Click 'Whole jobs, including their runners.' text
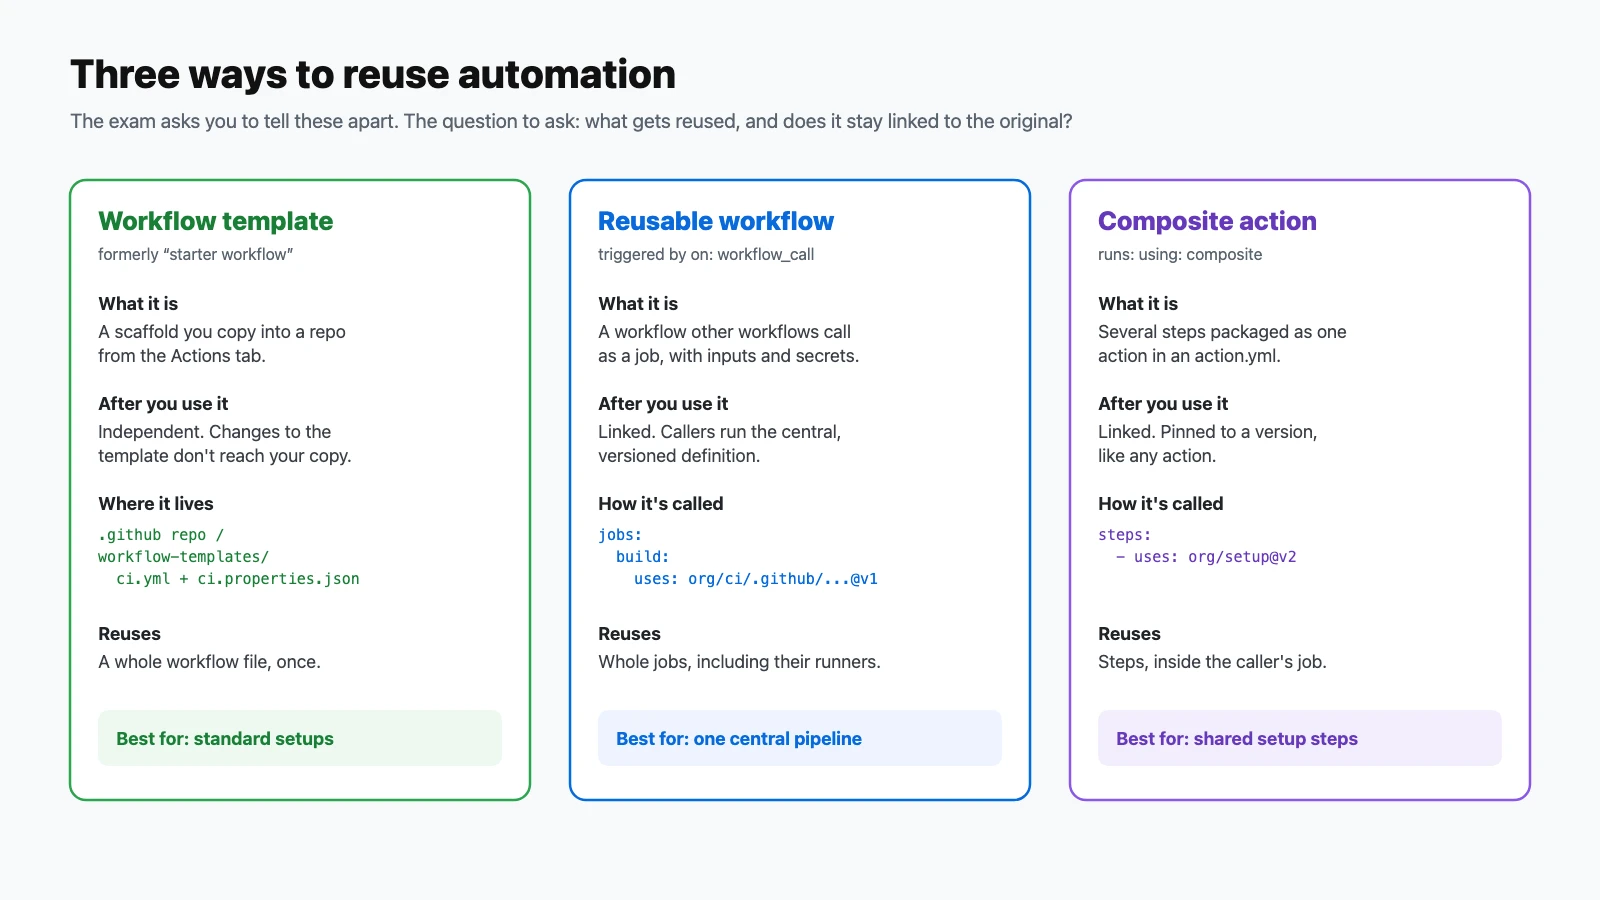The image size is (1600, 900). [740, 662]
